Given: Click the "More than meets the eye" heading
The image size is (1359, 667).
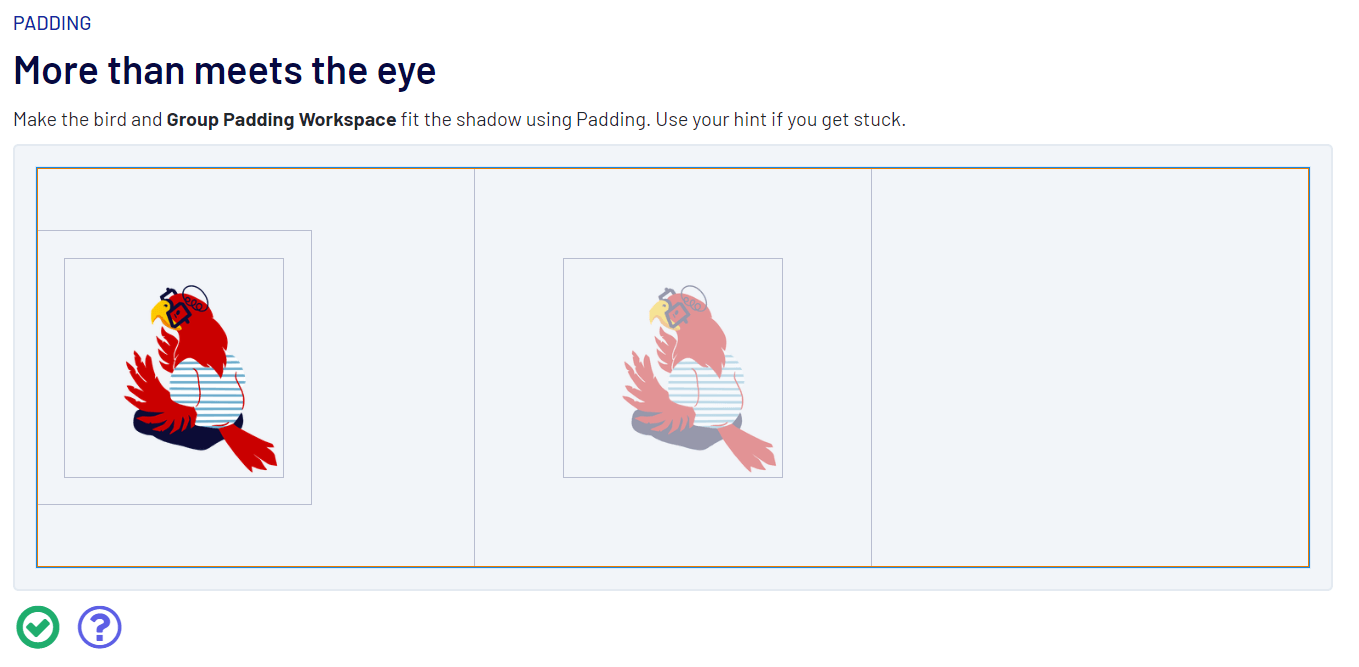Looking at the screenshot, I should (x=224, y=71).
